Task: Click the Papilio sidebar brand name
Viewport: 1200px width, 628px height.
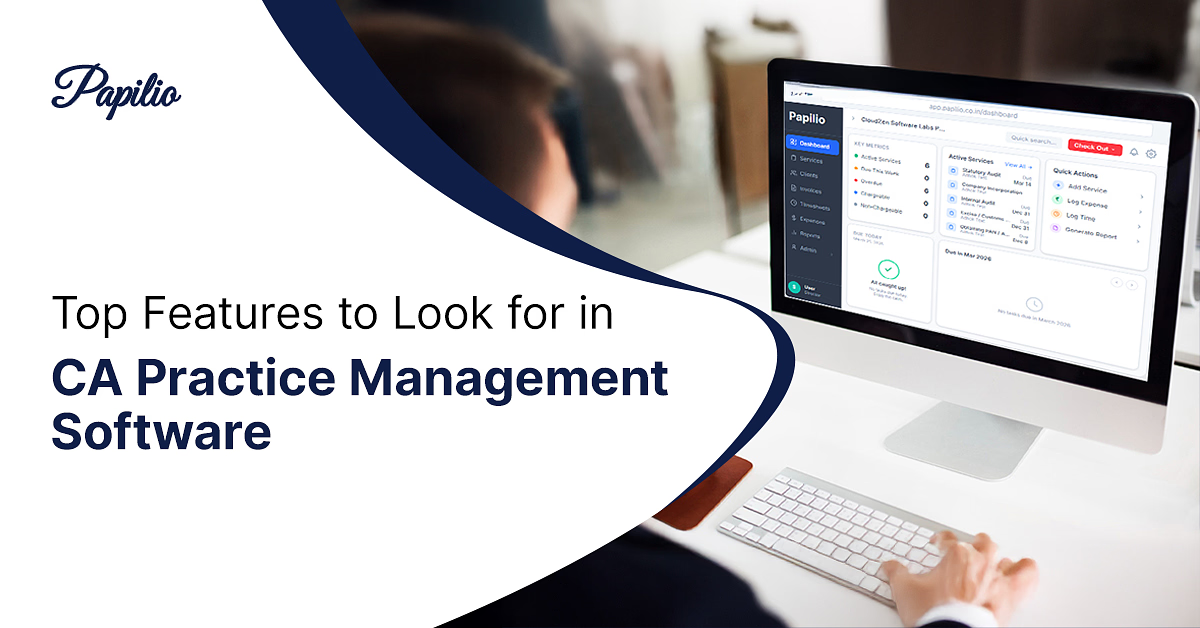Action: [807, 118]
